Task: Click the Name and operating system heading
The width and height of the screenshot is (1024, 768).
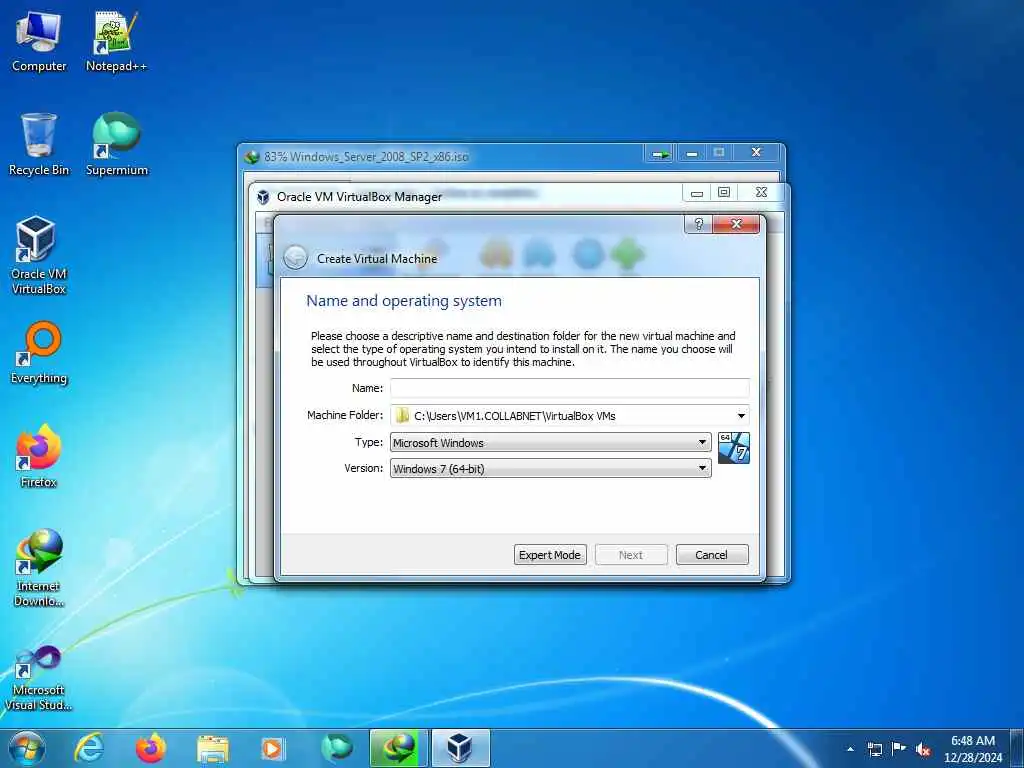Action: click(x=404, y=301)
